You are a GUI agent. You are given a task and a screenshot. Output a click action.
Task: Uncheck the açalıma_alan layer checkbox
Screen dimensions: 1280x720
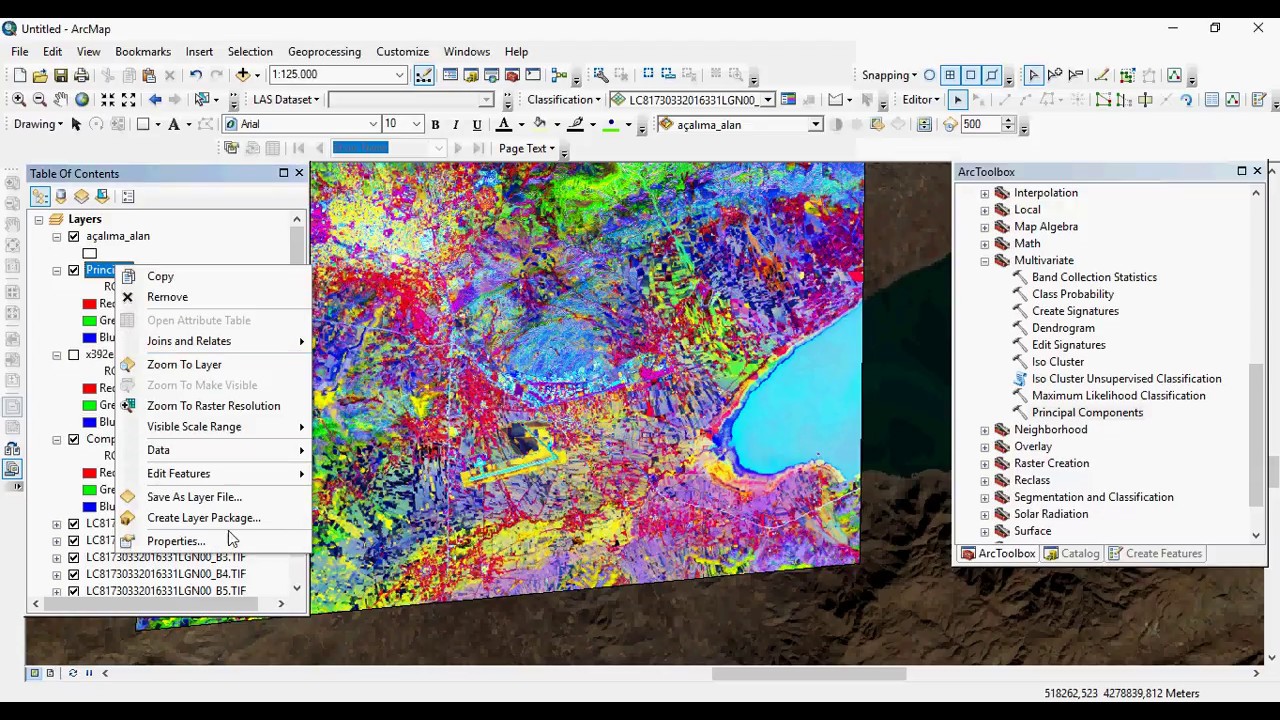pyautogui.click(x=74, y=236)
